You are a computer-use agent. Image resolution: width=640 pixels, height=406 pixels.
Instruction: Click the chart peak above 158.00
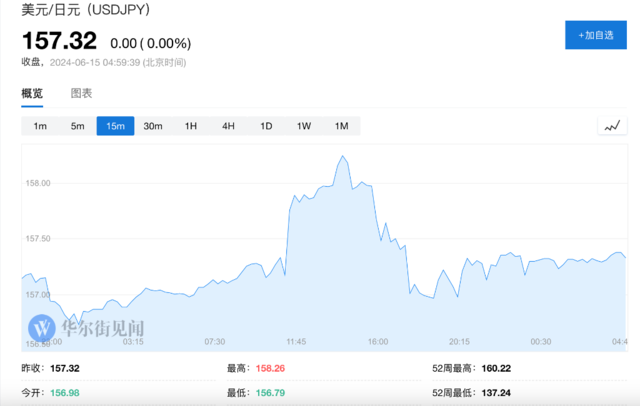[343, 157]
